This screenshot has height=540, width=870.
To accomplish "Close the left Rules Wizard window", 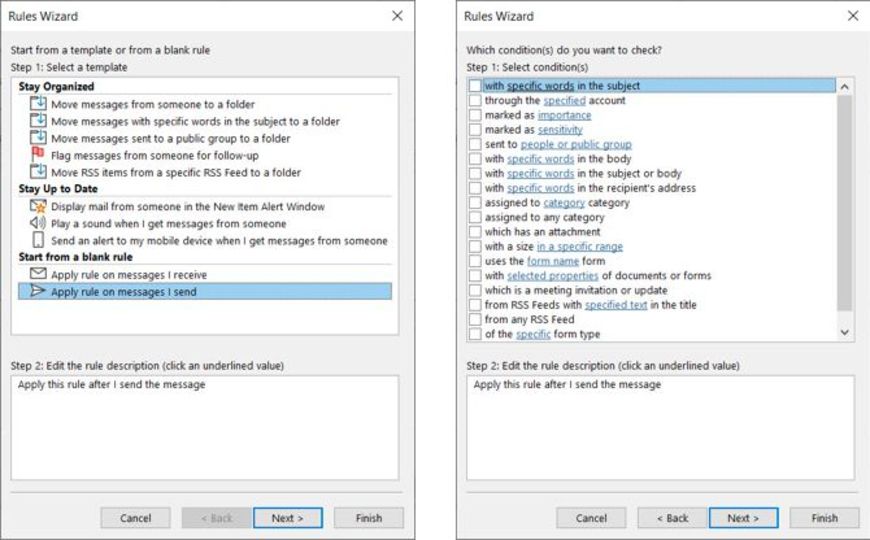I will tap(397, 16).
